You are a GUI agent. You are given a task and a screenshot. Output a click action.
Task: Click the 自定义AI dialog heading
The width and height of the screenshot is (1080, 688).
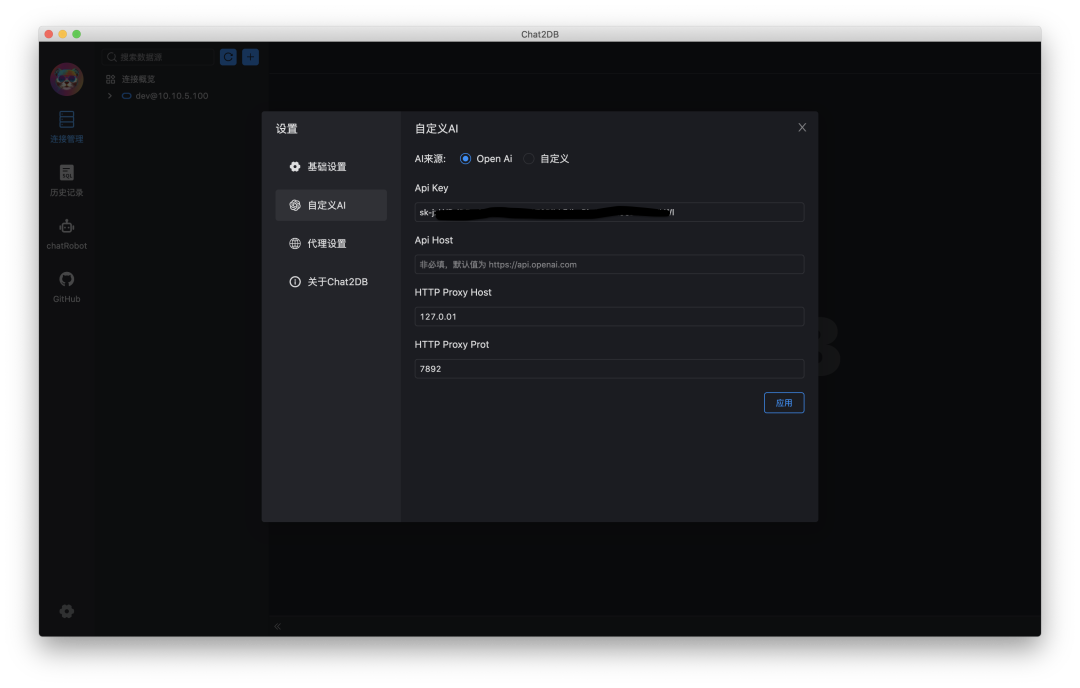tap(436, 129)
